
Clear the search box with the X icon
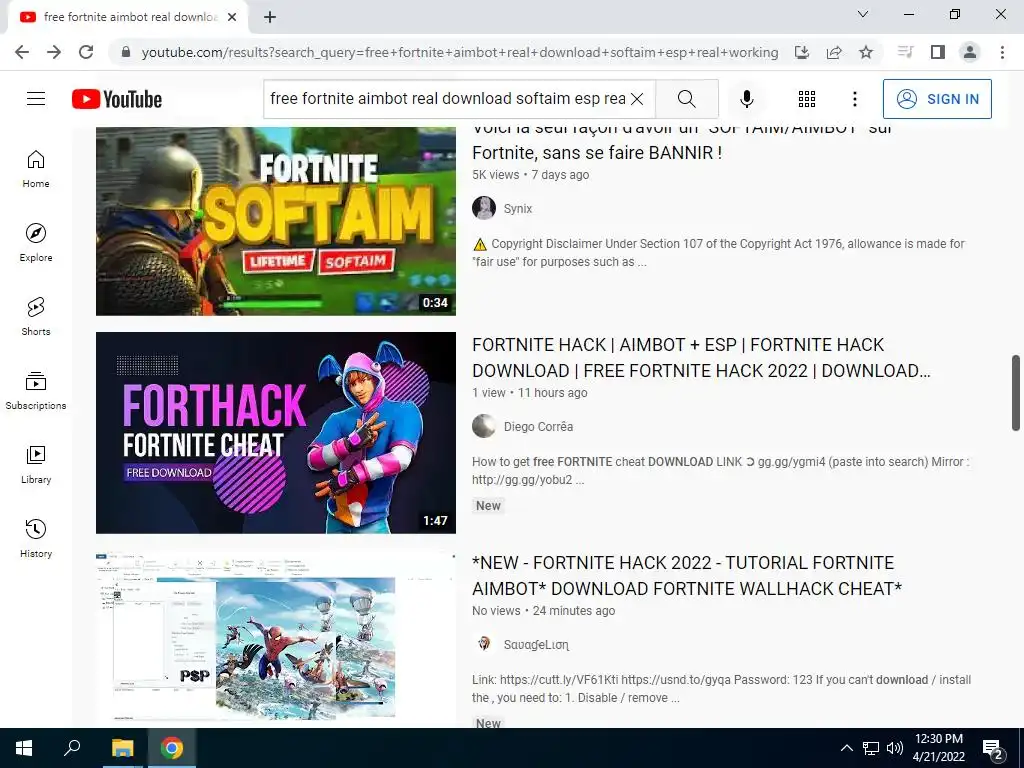[637, 99]
